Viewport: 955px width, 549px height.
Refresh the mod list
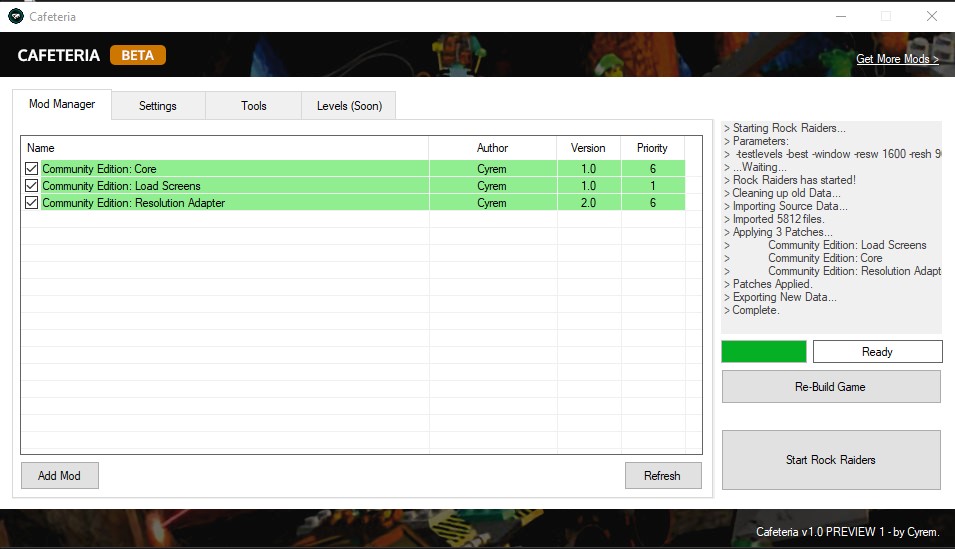tap(663, 475)
